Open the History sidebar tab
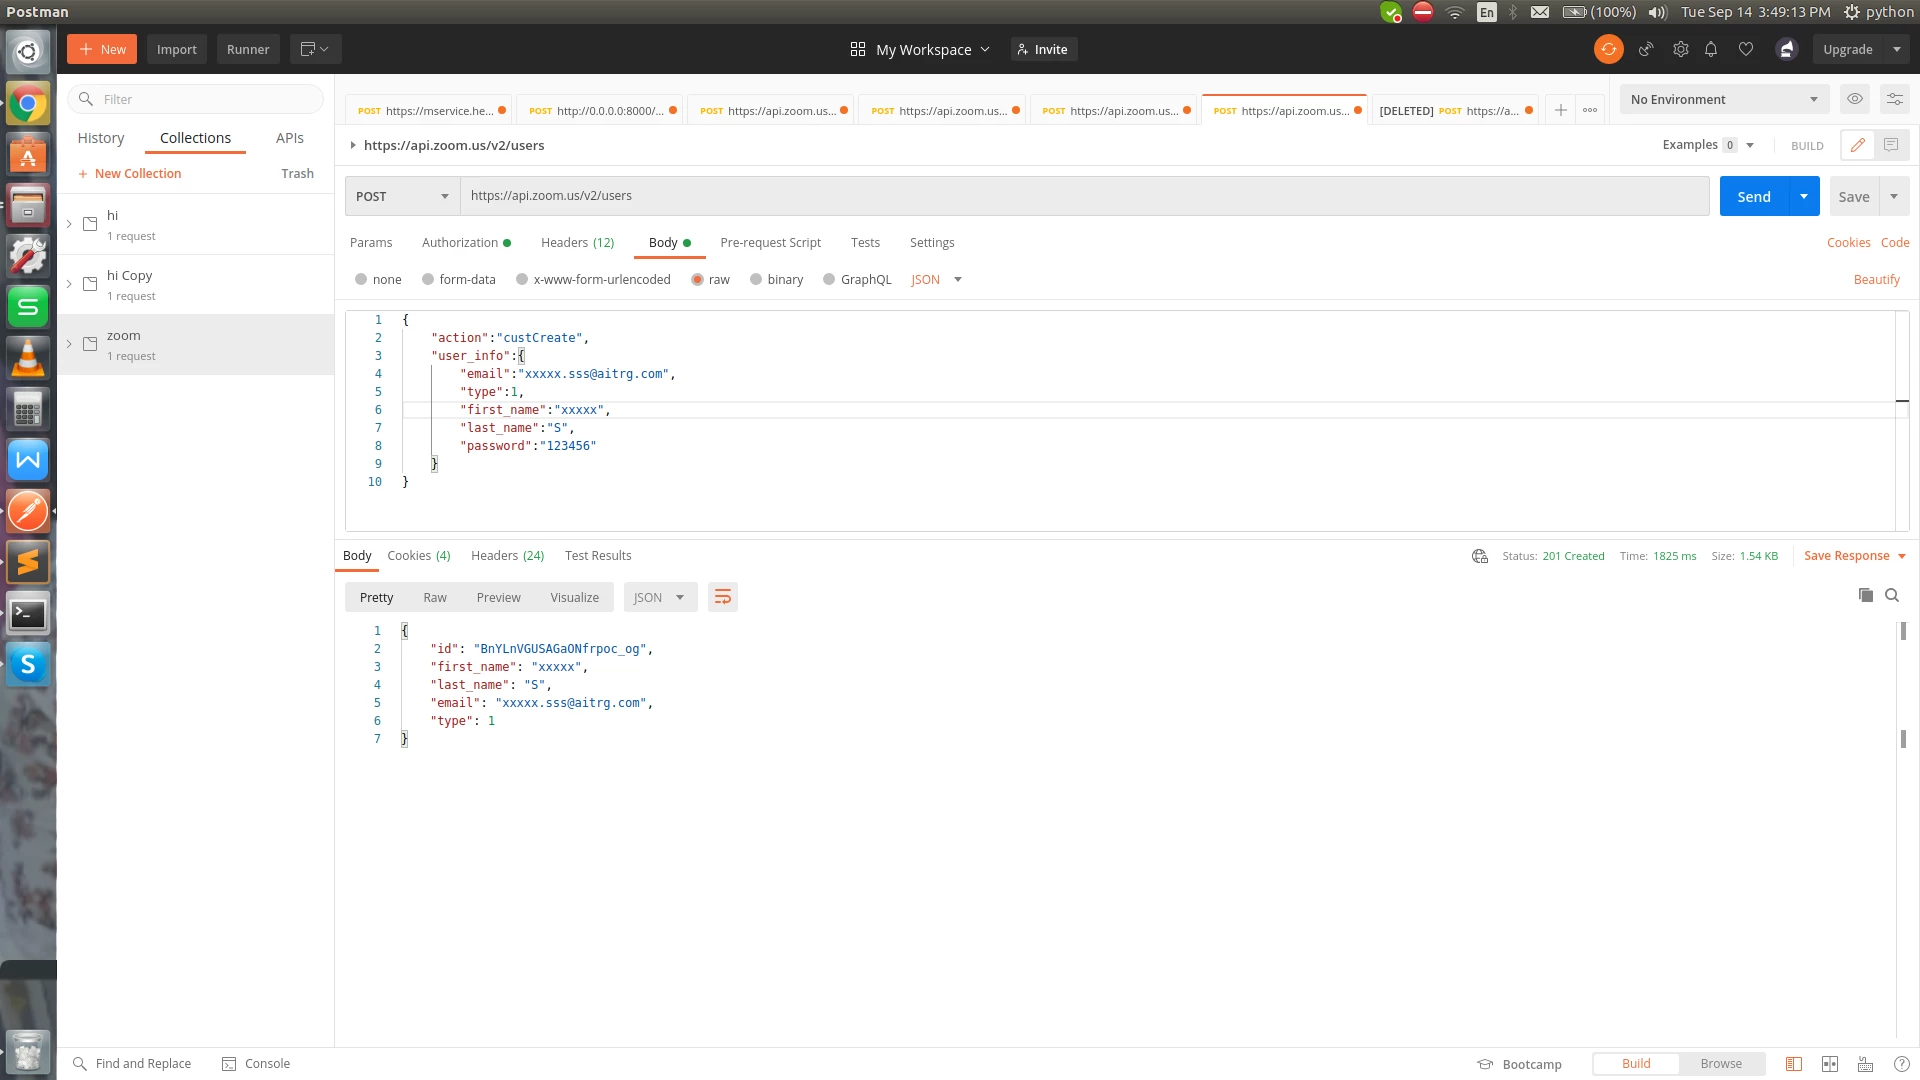The width and height of the screenshot is (1920, 1080). pos(101,138)
